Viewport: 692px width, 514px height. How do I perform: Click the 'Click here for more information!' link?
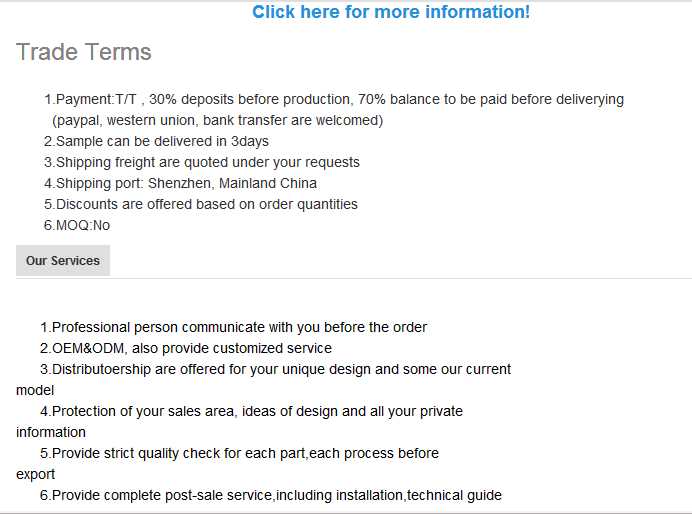pyautogui.click(x=391, y=12)
